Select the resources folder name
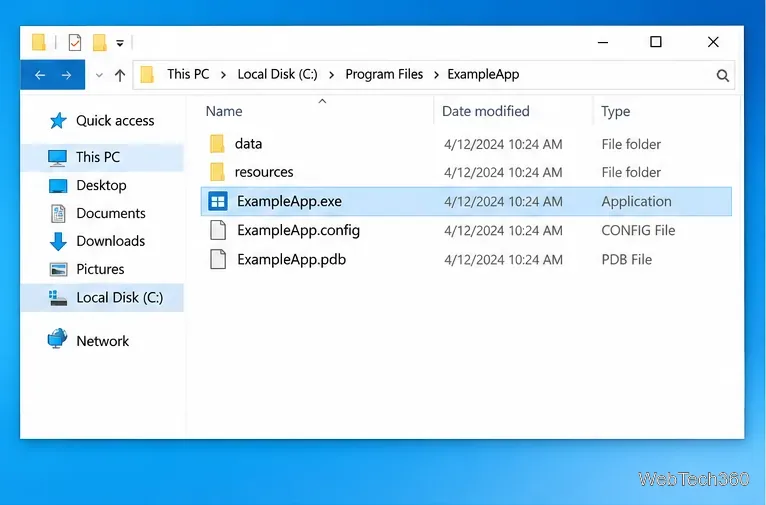This screenshot has width=766, height=505. coord(264,172)
